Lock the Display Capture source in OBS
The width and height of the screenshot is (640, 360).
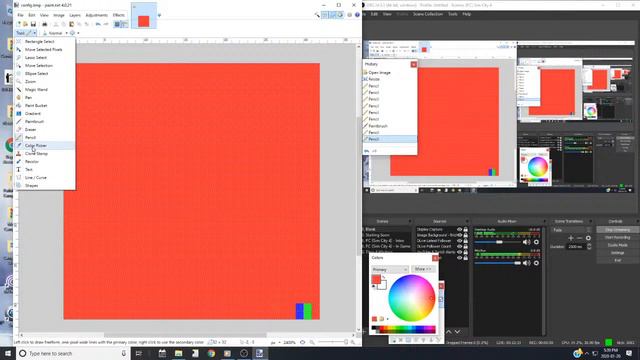(x=465, y=230)
